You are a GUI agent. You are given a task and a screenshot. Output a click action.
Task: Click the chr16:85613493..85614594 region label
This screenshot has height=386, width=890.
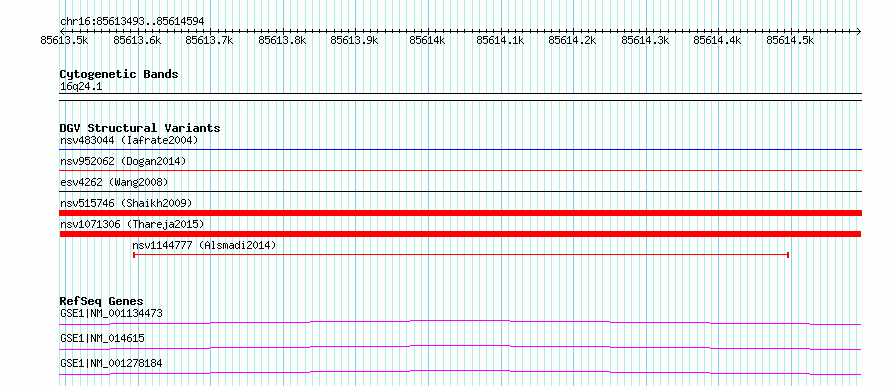coord(132,22)
